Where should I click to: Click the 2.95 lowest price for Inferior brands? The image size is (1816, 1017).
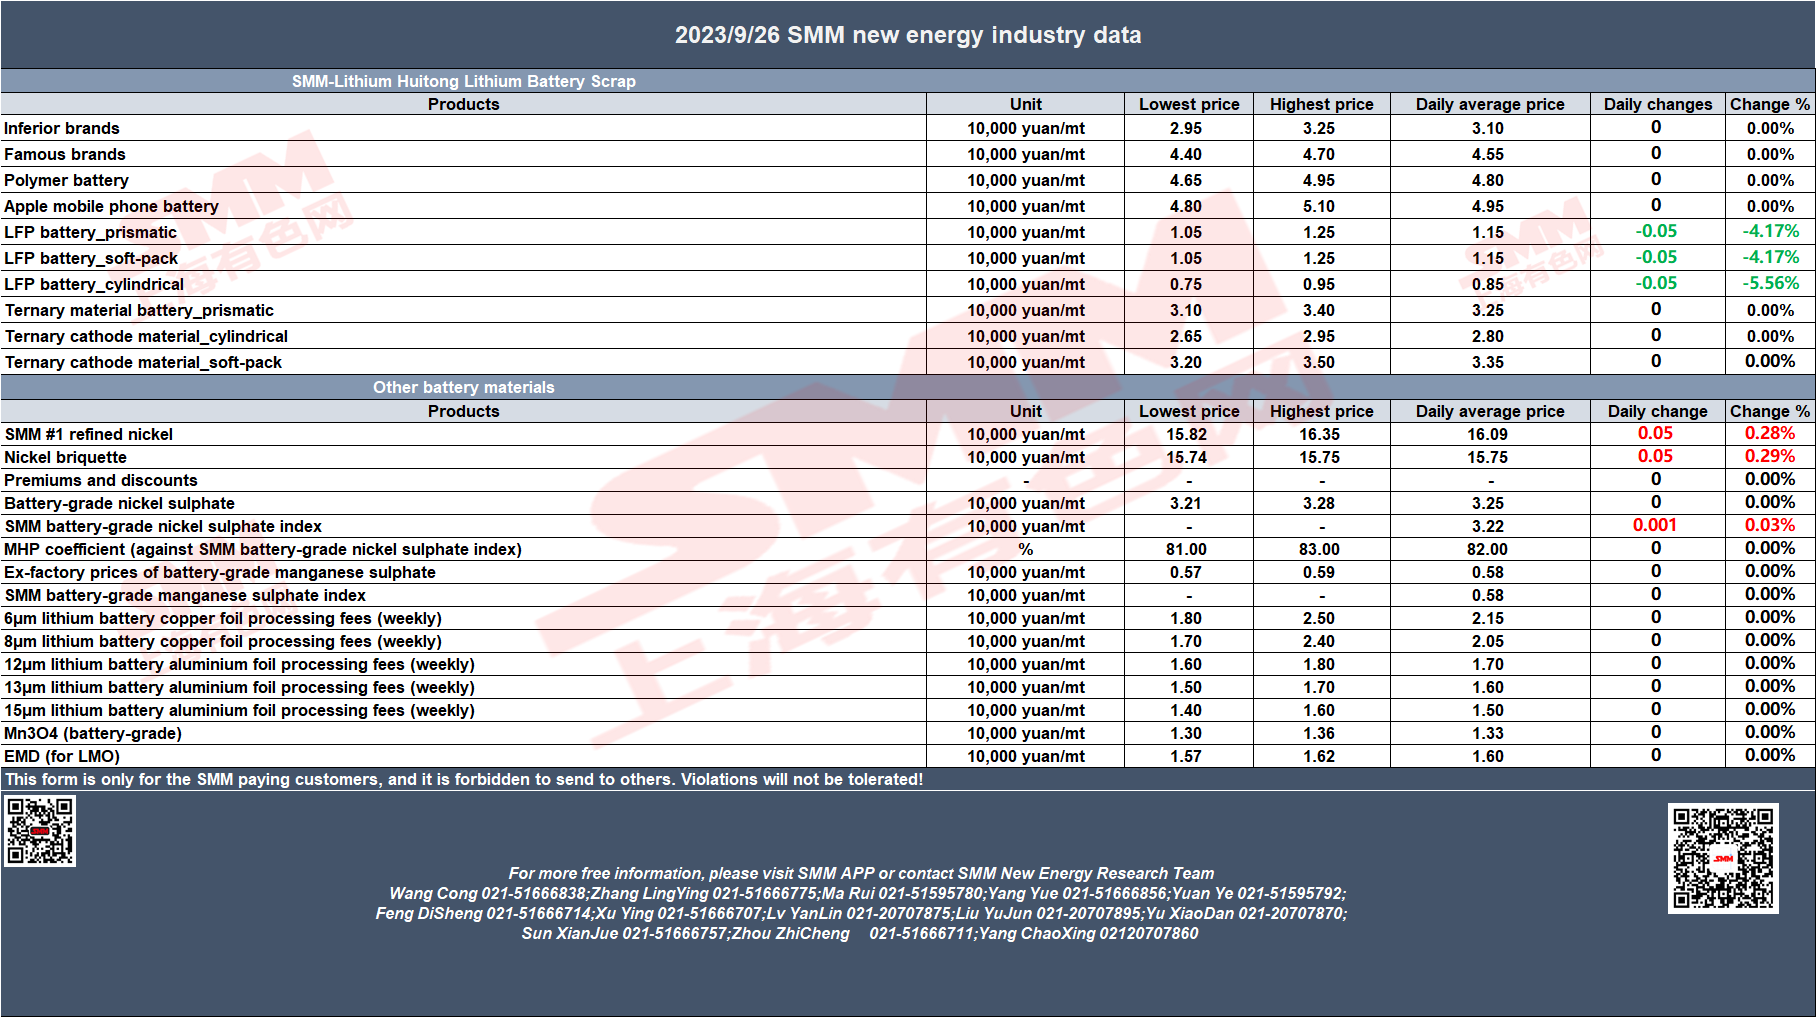1186,128
